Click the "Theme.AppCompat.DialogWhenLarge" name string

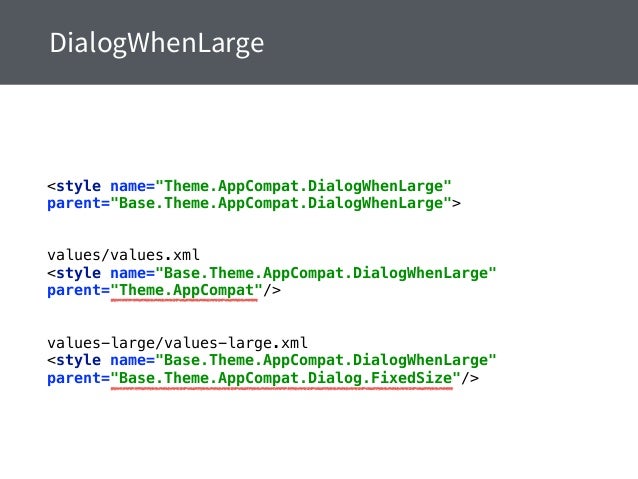[304, 186]
